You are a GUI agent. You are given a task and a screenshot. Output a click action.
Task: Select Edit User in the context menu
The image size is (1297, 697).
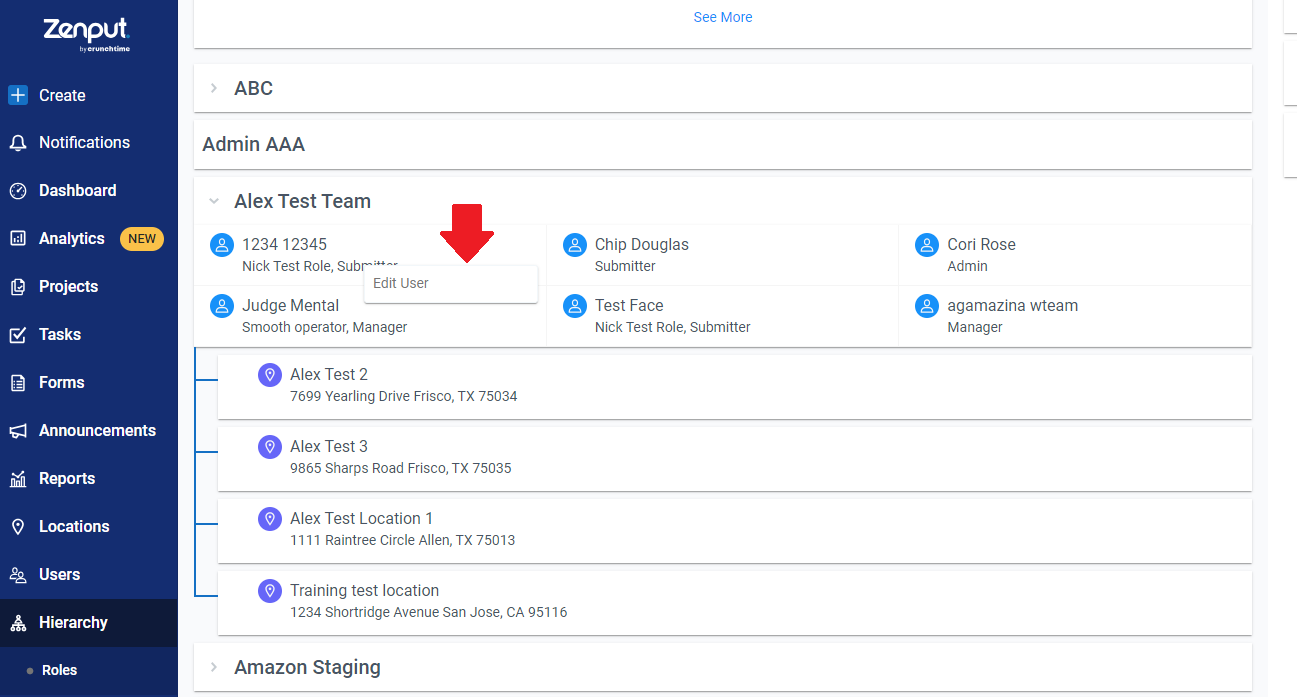[x=451, y=283]
